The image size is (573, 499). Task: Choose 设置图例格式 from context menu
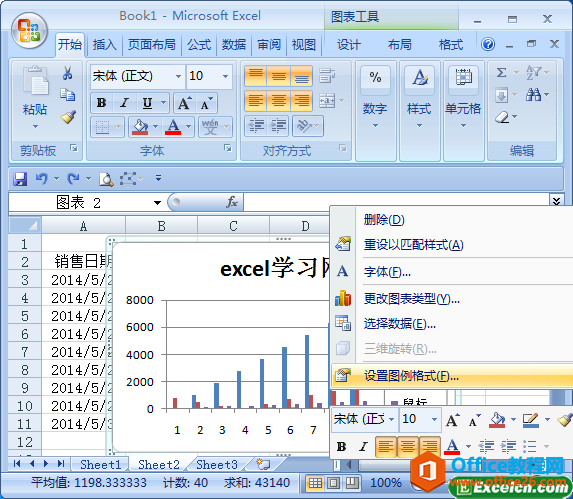[x=452, y=376]
